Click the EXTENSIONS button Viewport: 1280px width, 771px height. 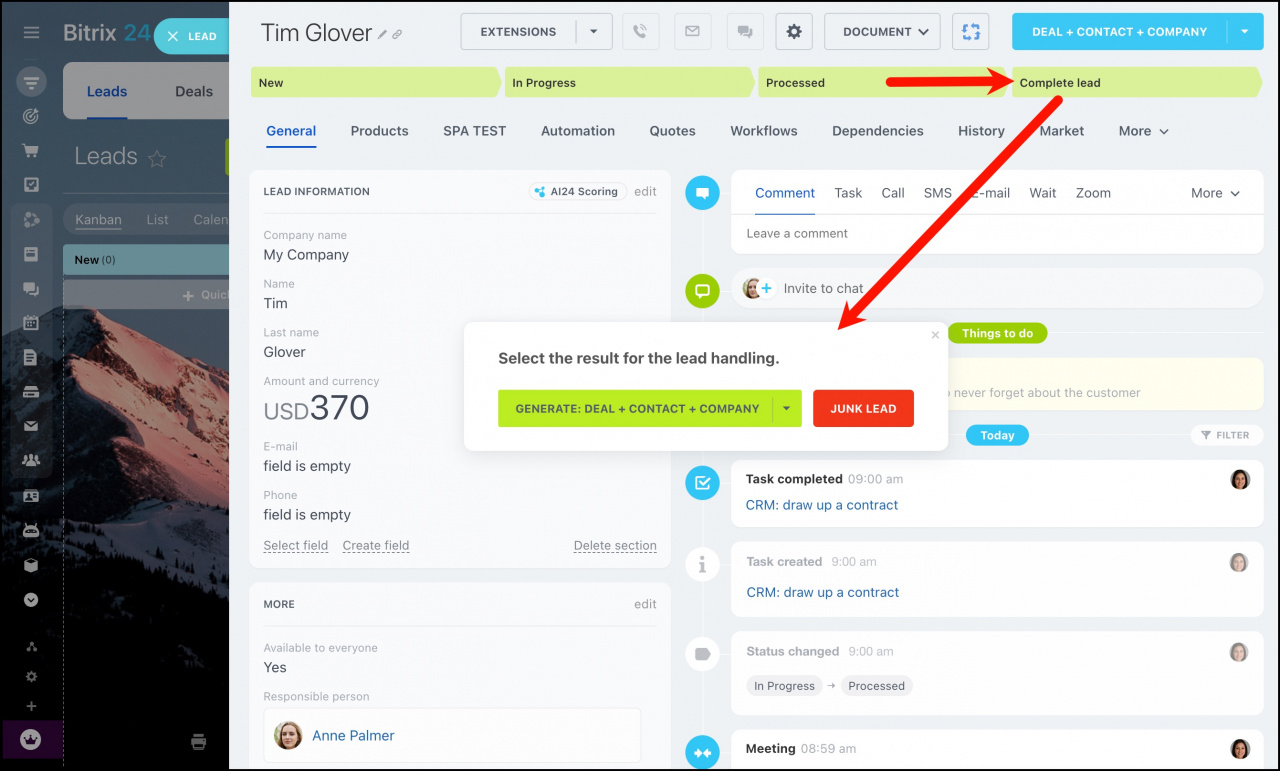[519, 32]
